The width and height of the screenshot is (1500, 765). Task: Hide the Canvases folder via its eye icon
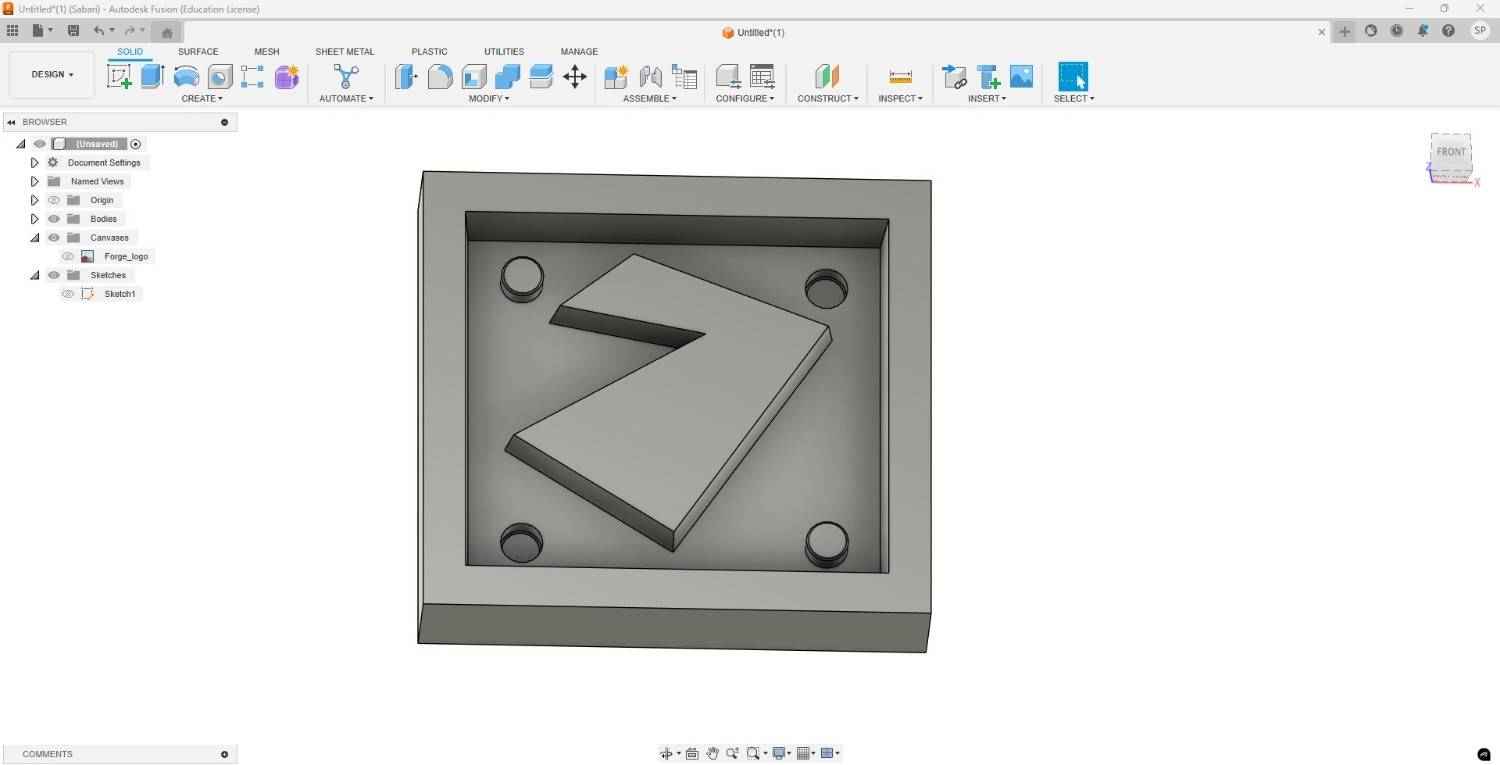tap(54, 238)
